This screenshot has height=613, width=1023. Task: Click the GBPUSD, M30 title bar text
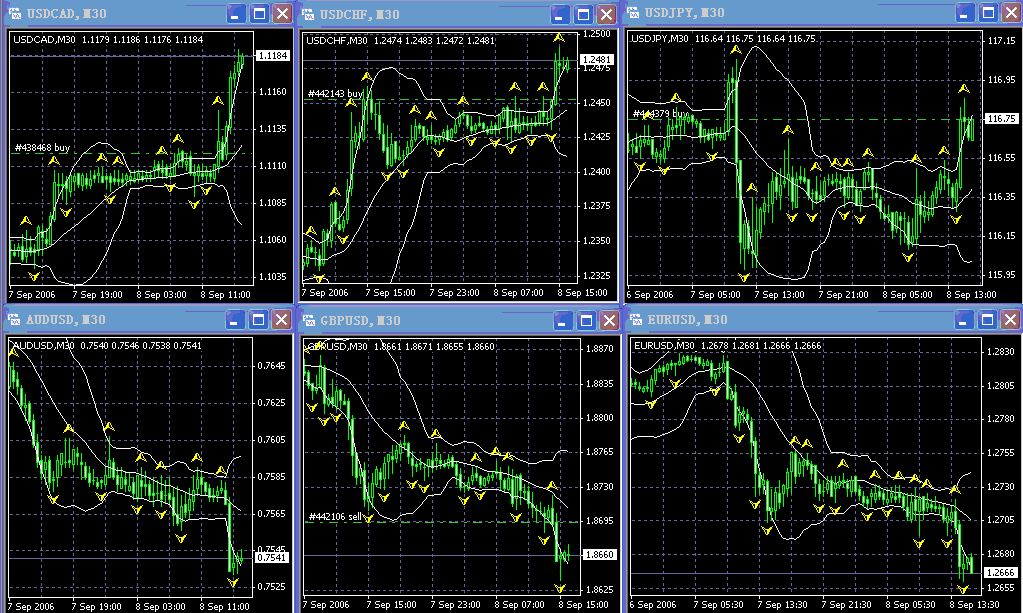coord(360,320)
